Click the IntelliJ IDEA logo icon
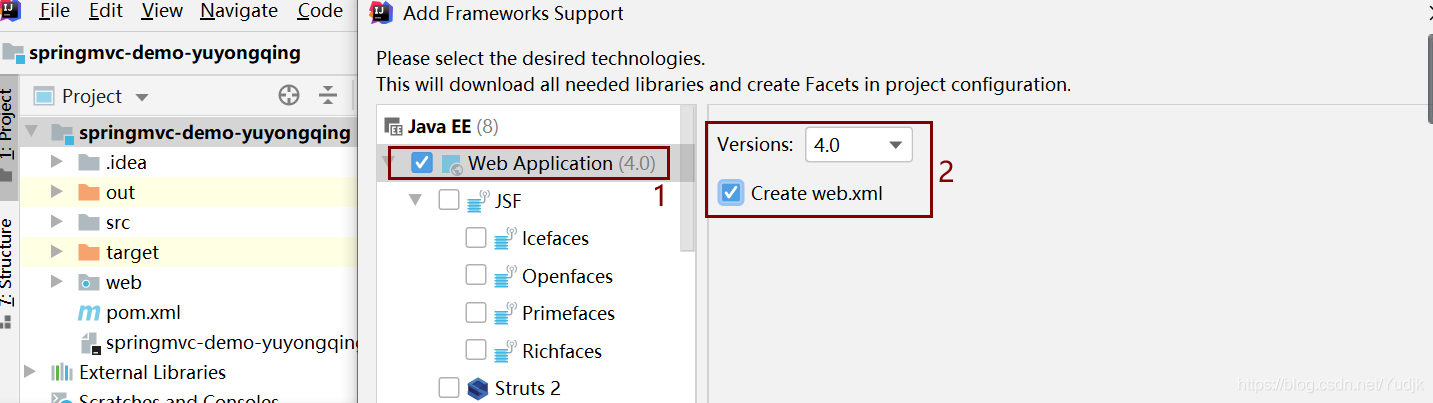This screenshot has height=403, width=1433. click(x=10, y=12)
